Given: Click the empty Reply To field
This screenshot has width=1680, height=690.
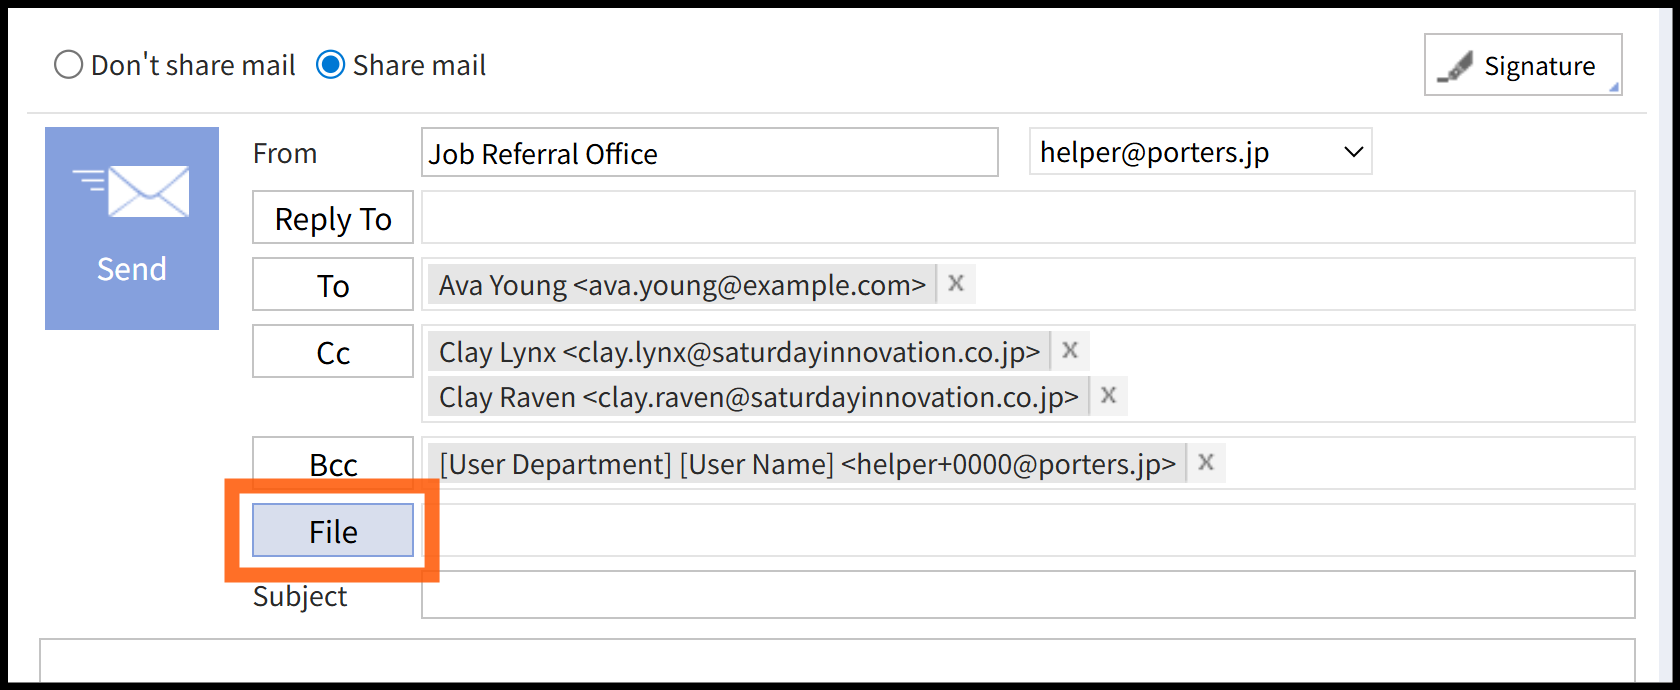Looking at the screenshot, I should pyautogui.click(x=1028, y=218).
